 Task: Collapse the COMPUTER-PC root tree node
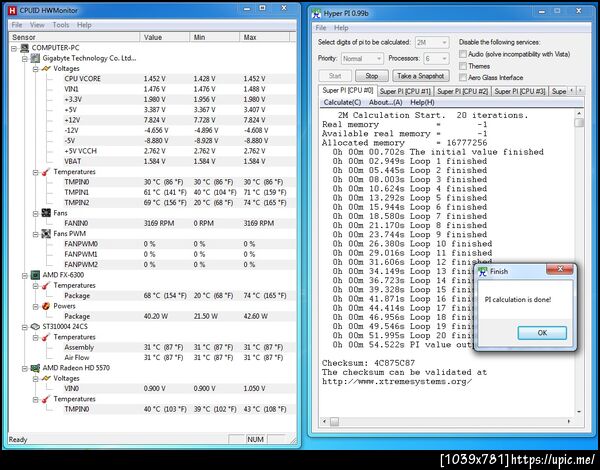pos(14,48)
